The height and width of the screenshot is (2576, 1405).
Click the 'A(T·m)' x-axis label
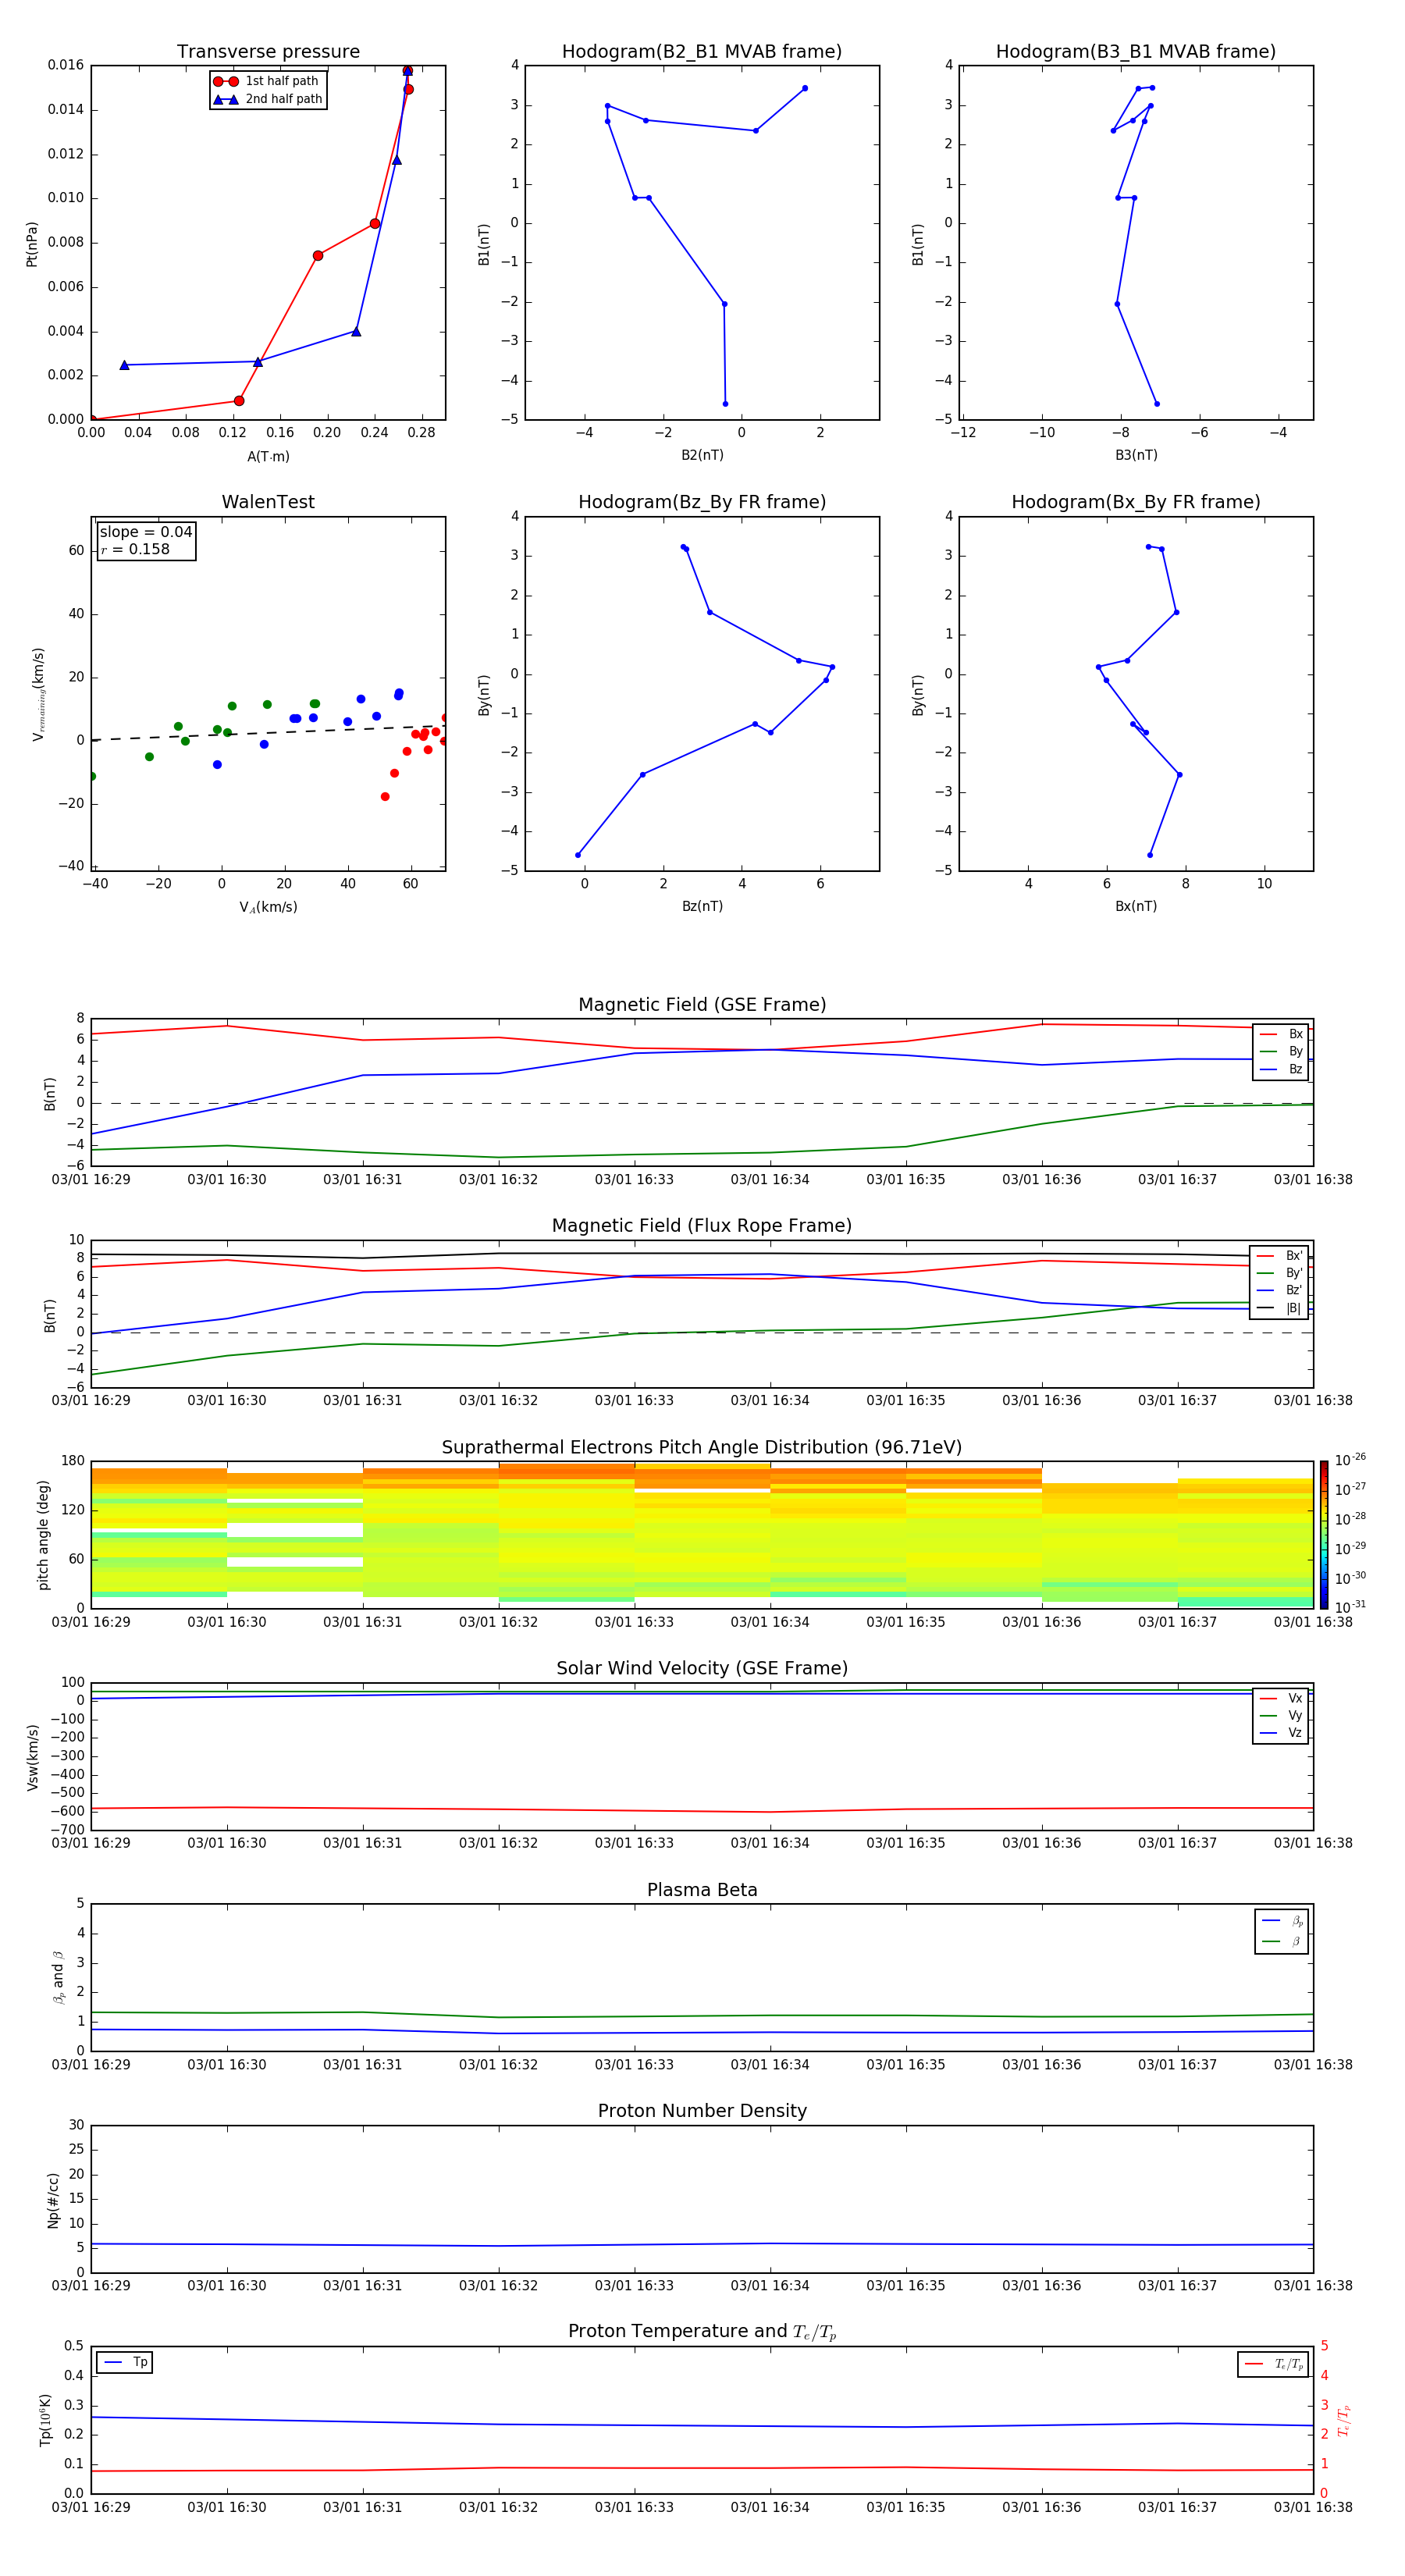coord(268,457)
